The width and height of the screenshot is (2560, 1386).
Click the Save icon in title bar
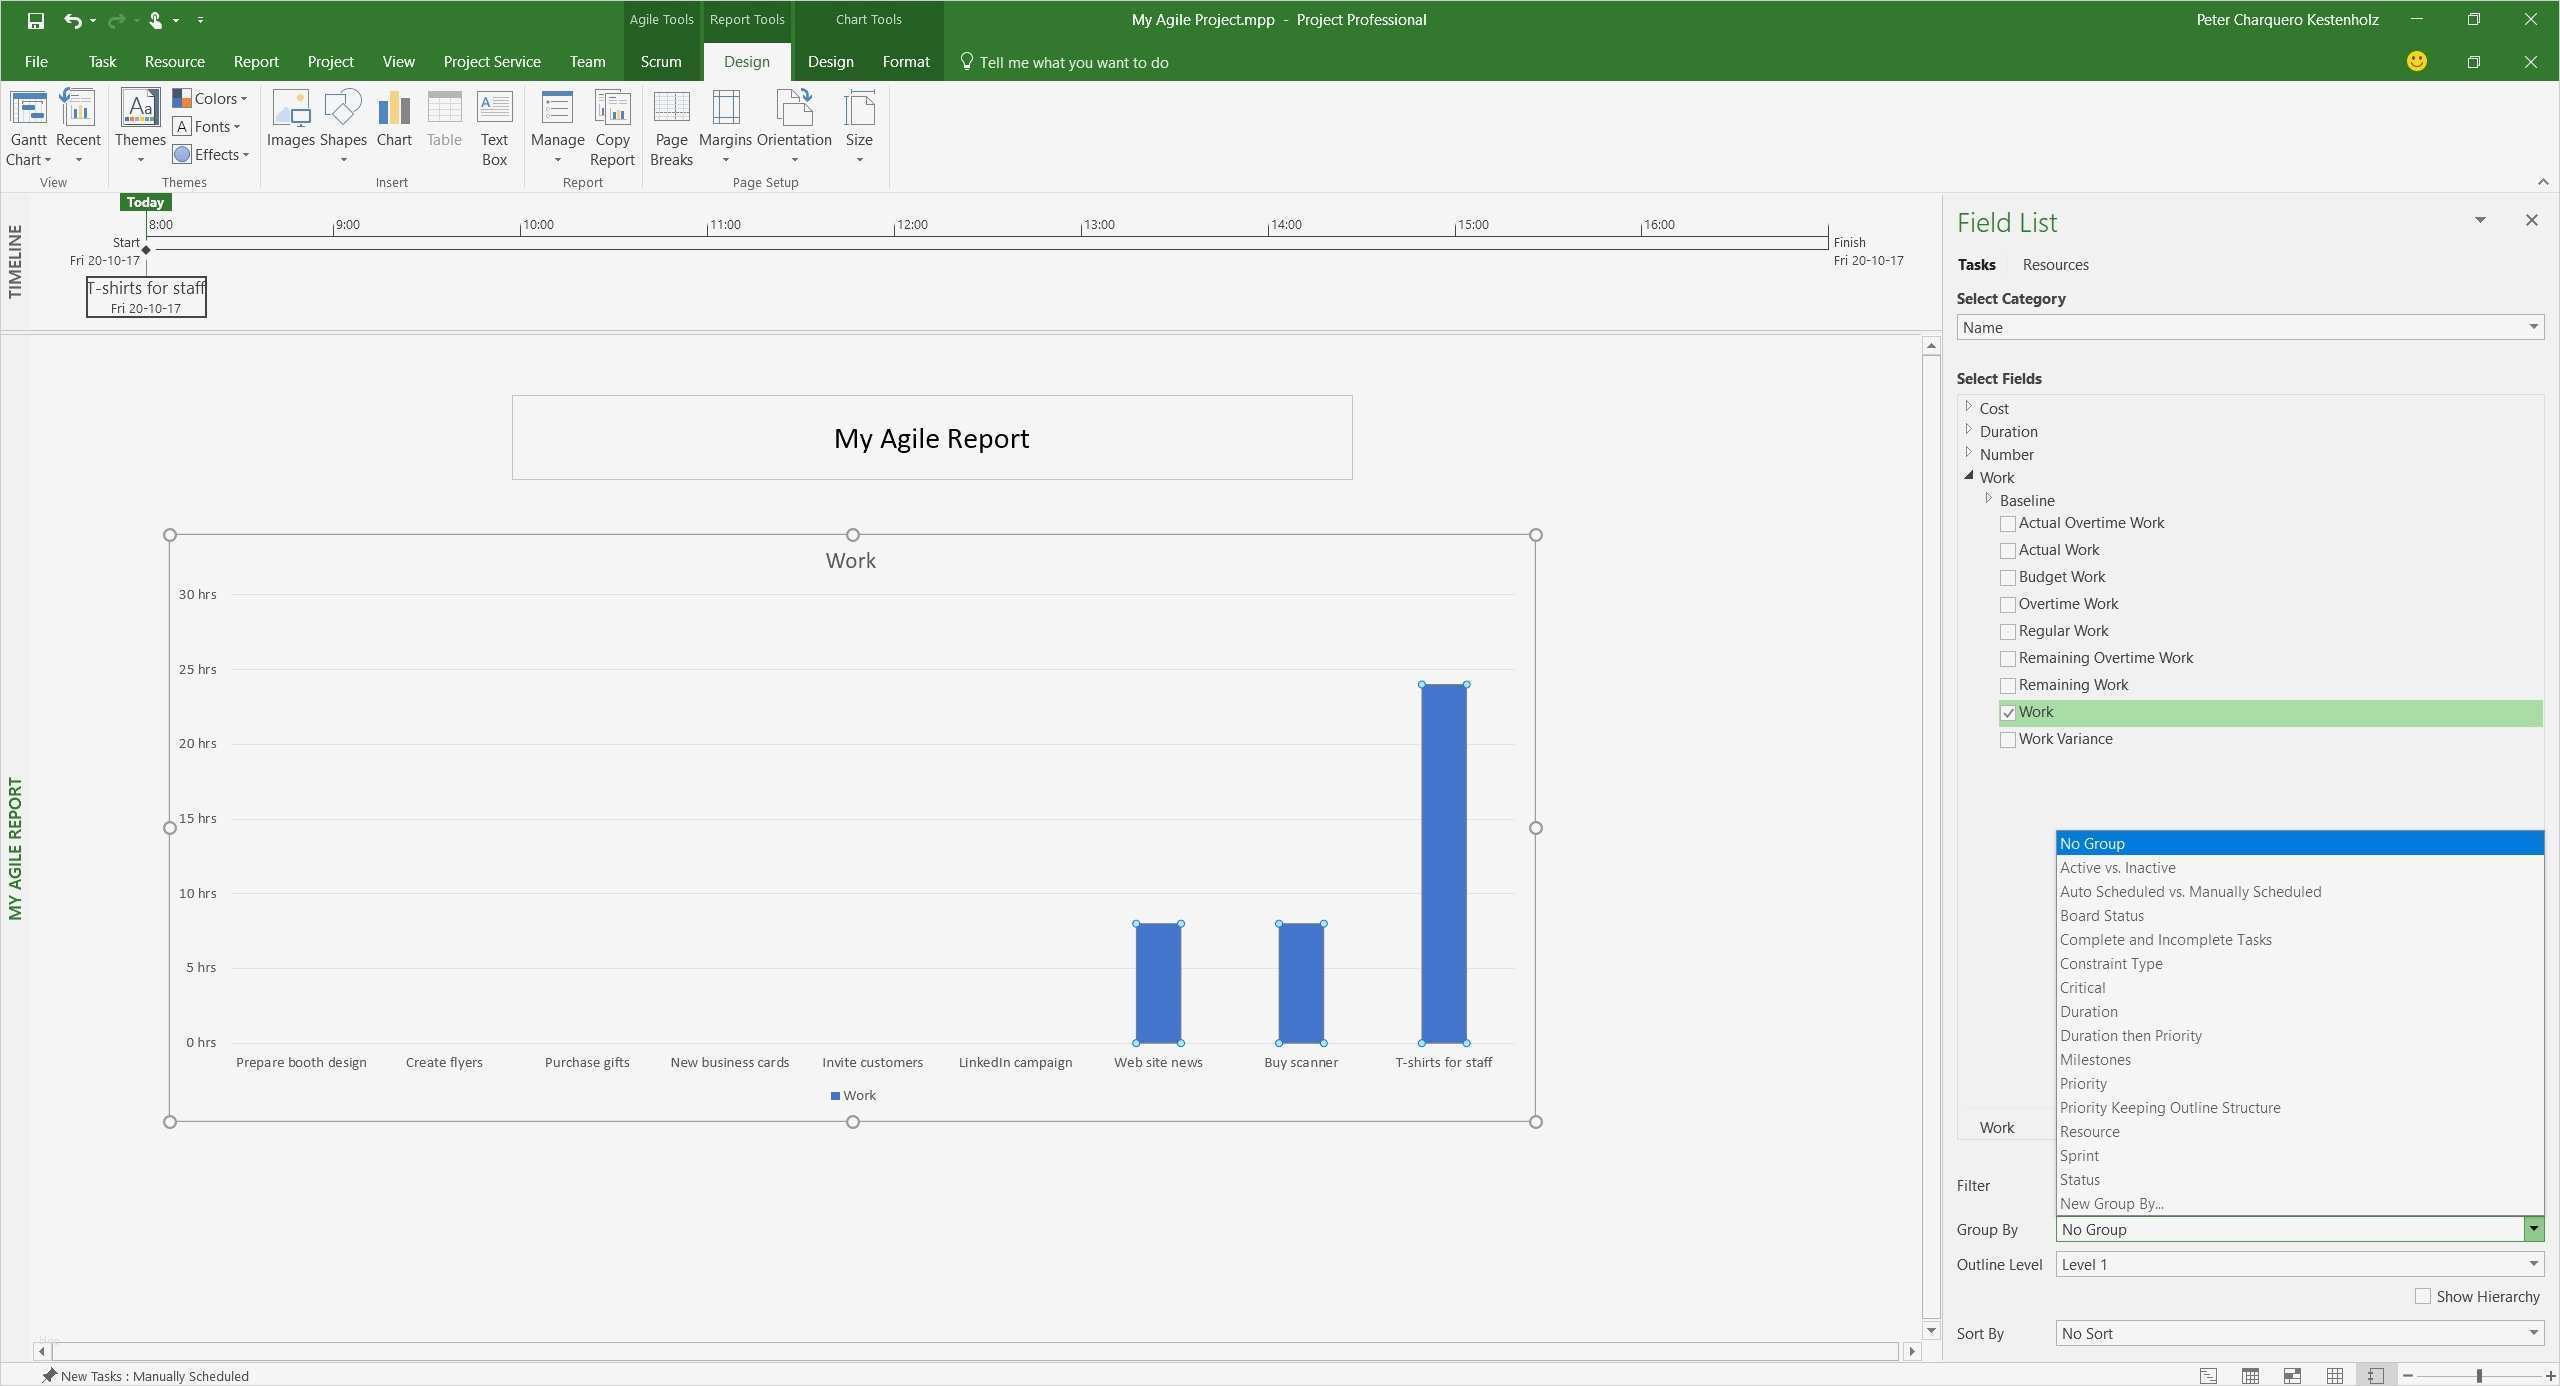tap(36, 20)
